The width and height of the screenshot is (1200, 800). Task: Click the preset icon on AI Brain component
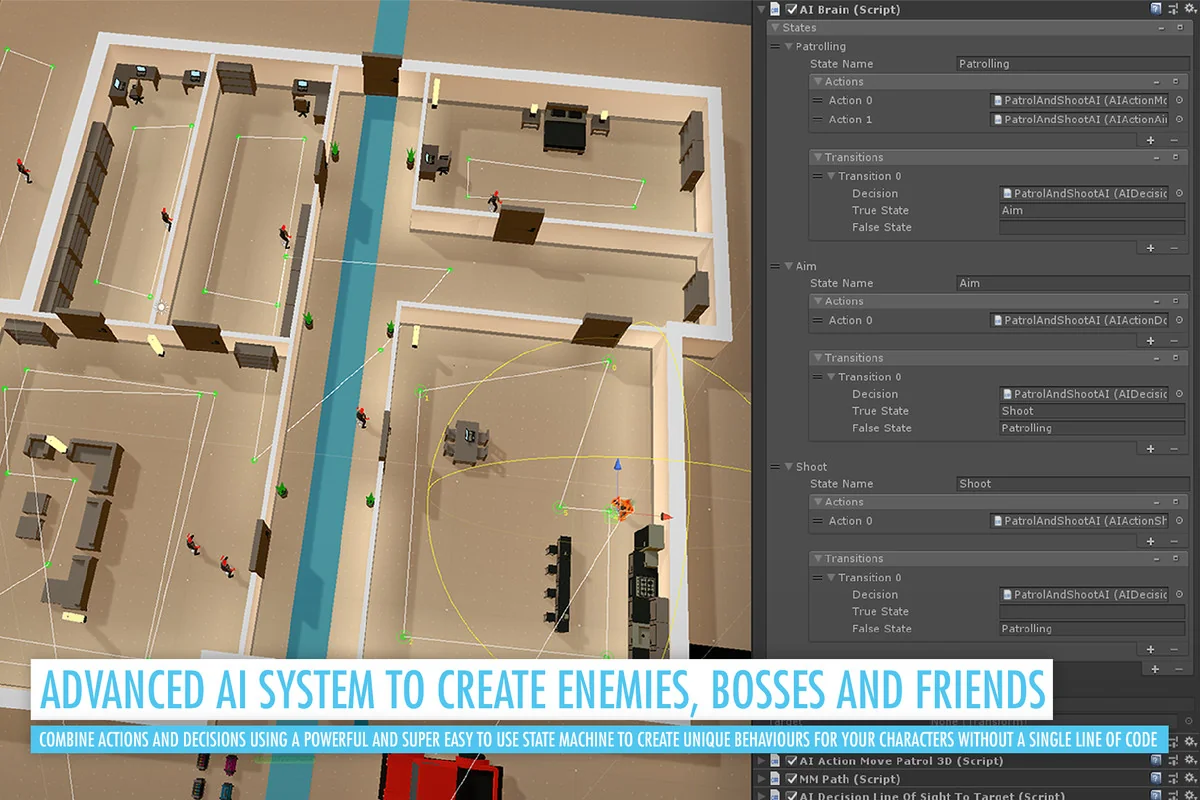tap(1172, 9)
